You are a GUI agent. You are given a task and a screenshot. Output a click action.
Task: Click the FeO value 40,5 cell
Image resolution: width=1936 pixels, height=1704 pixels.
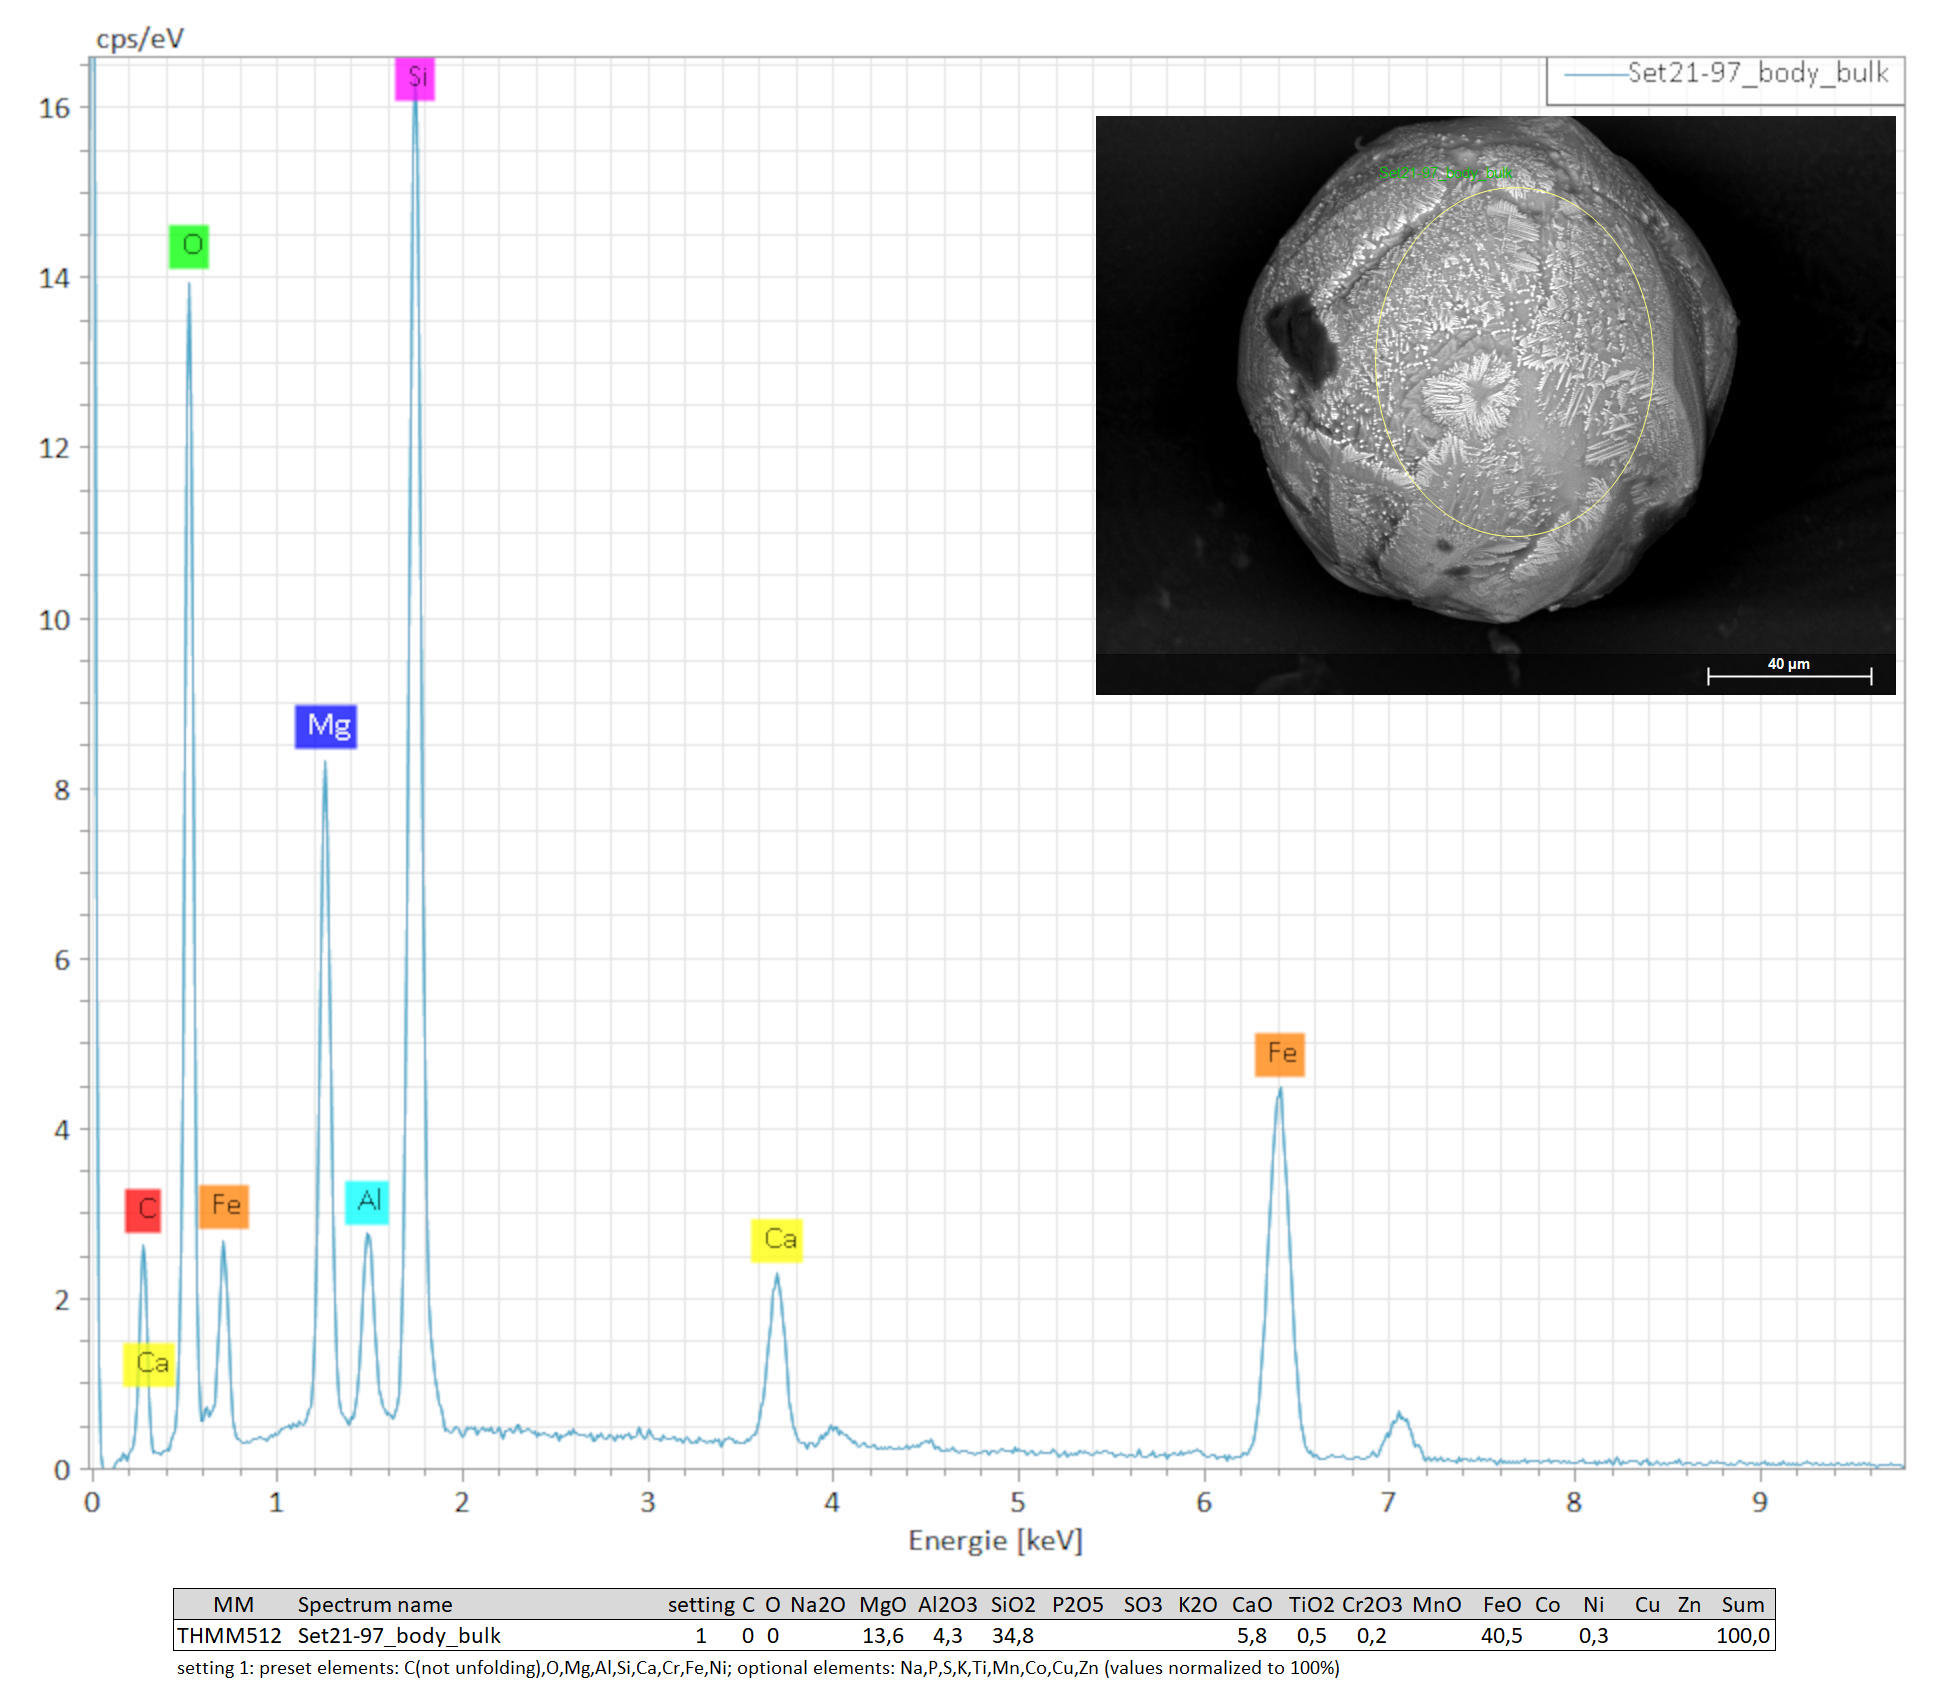tap(1501, 1636)
